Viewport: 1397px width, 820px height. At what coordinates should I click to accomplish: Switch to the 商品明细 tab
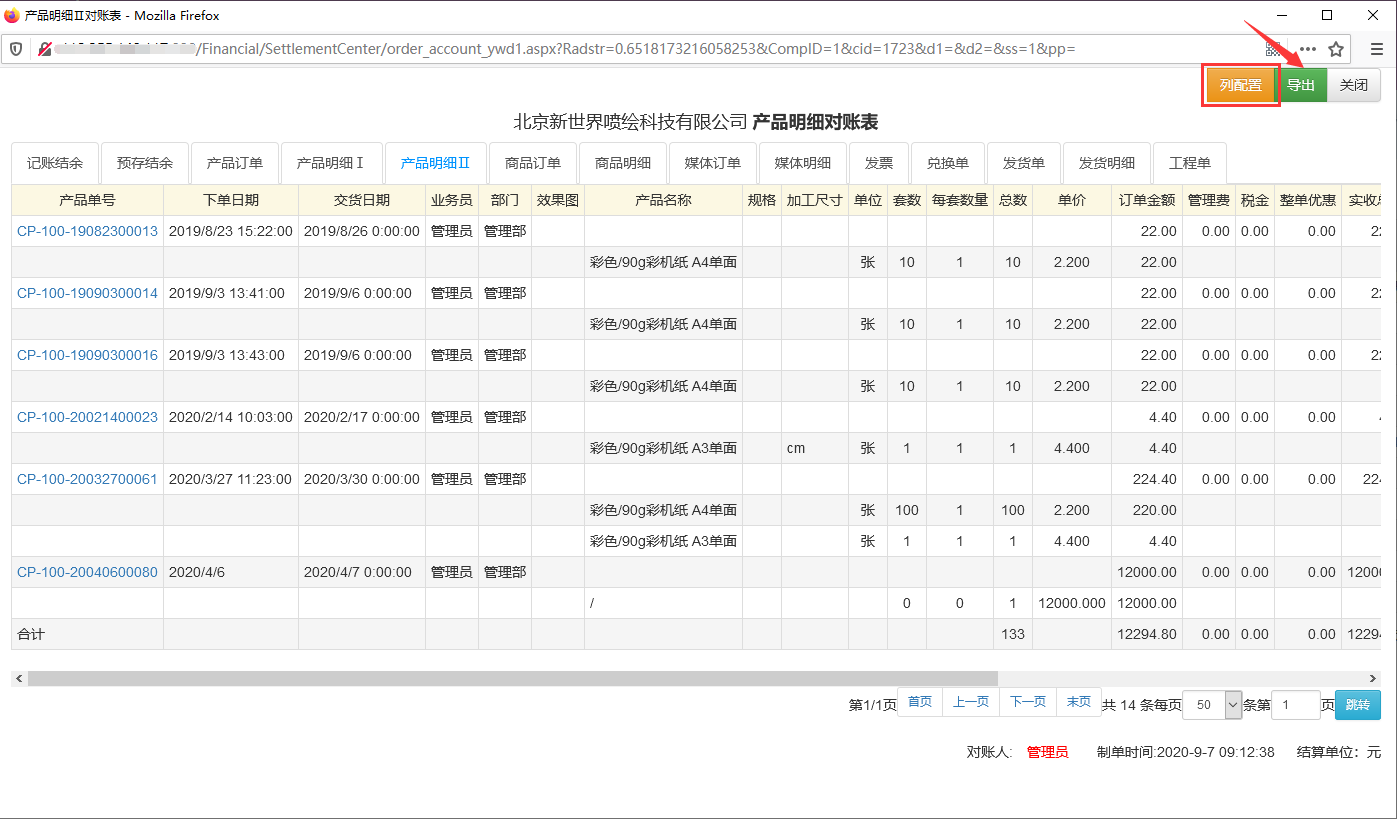[x=622, y=163]
